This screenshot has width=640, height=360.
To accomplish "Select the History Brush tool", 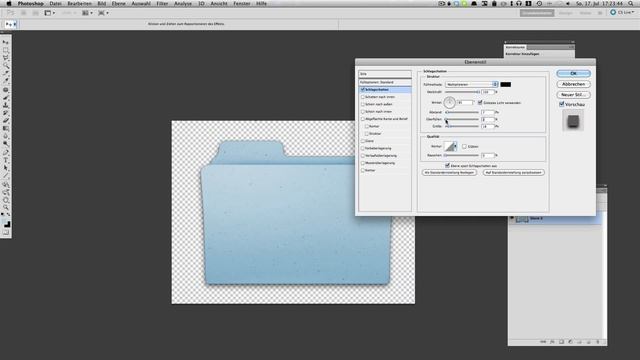I will point(6,113).
